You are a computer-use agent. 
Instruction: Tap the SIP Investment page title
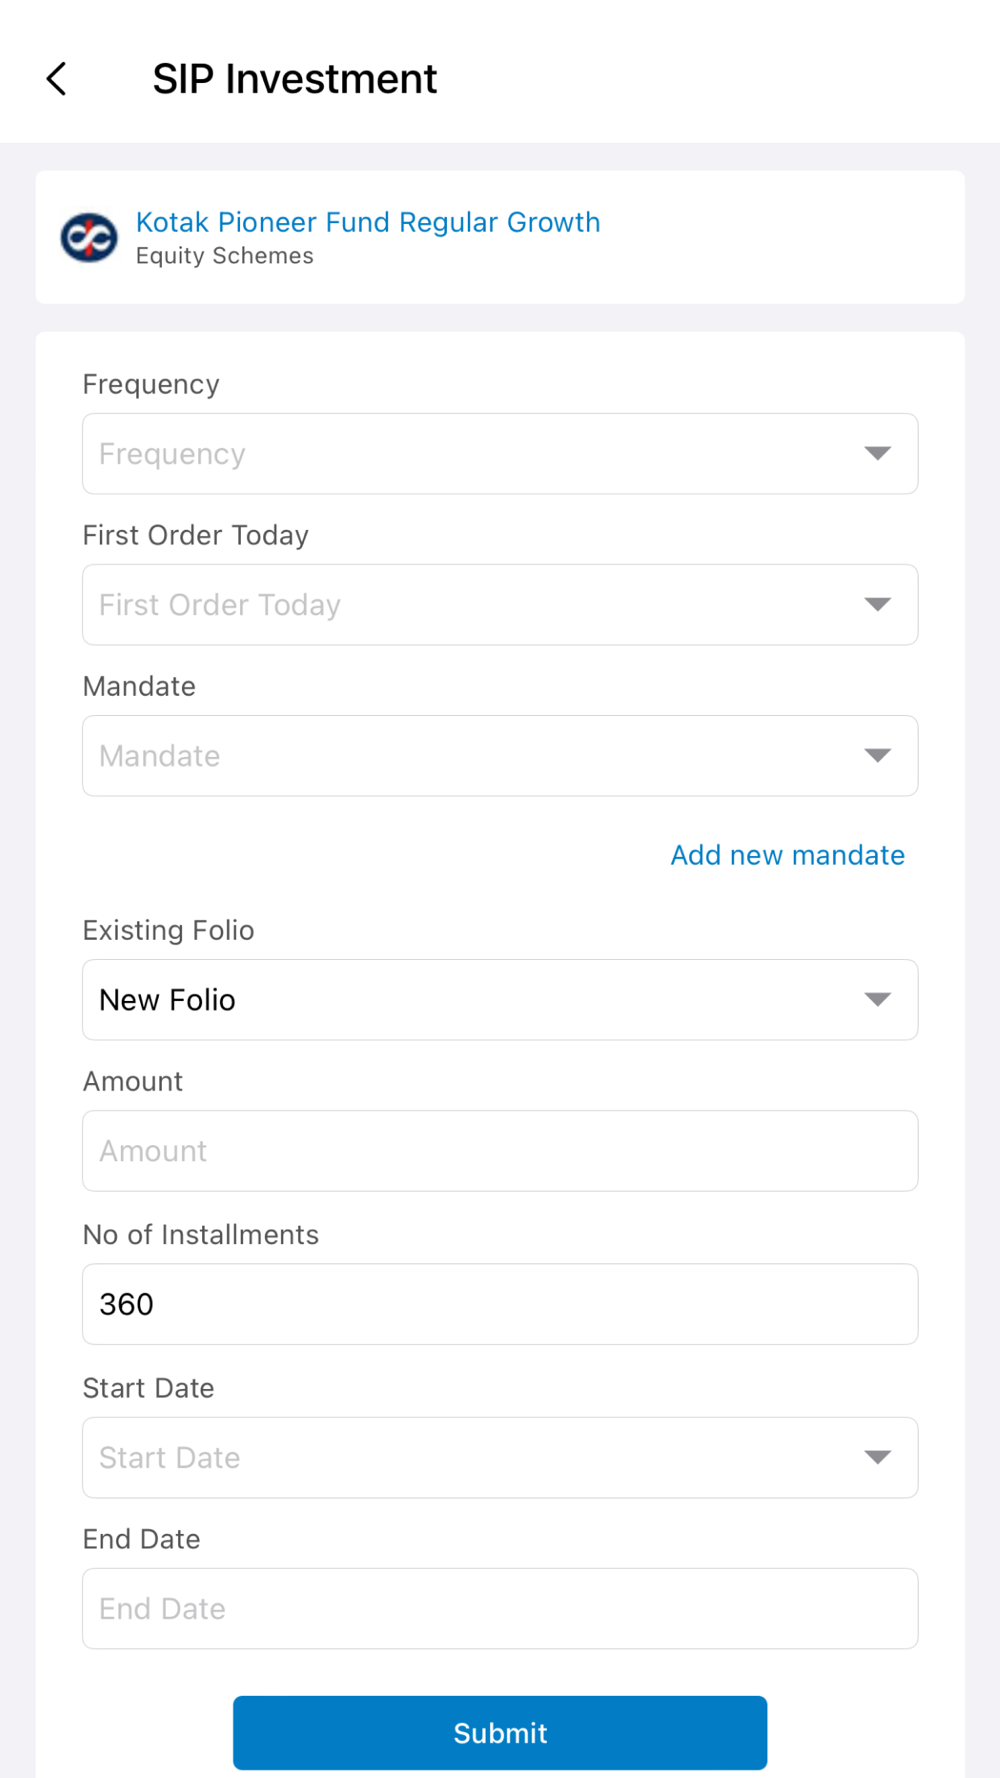[294, 79]
